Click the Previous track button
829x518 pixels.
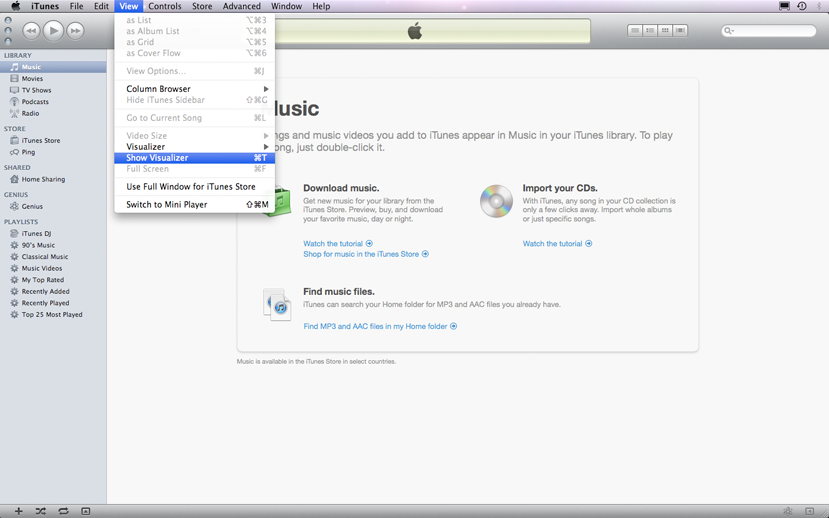[x=31, y=31]
